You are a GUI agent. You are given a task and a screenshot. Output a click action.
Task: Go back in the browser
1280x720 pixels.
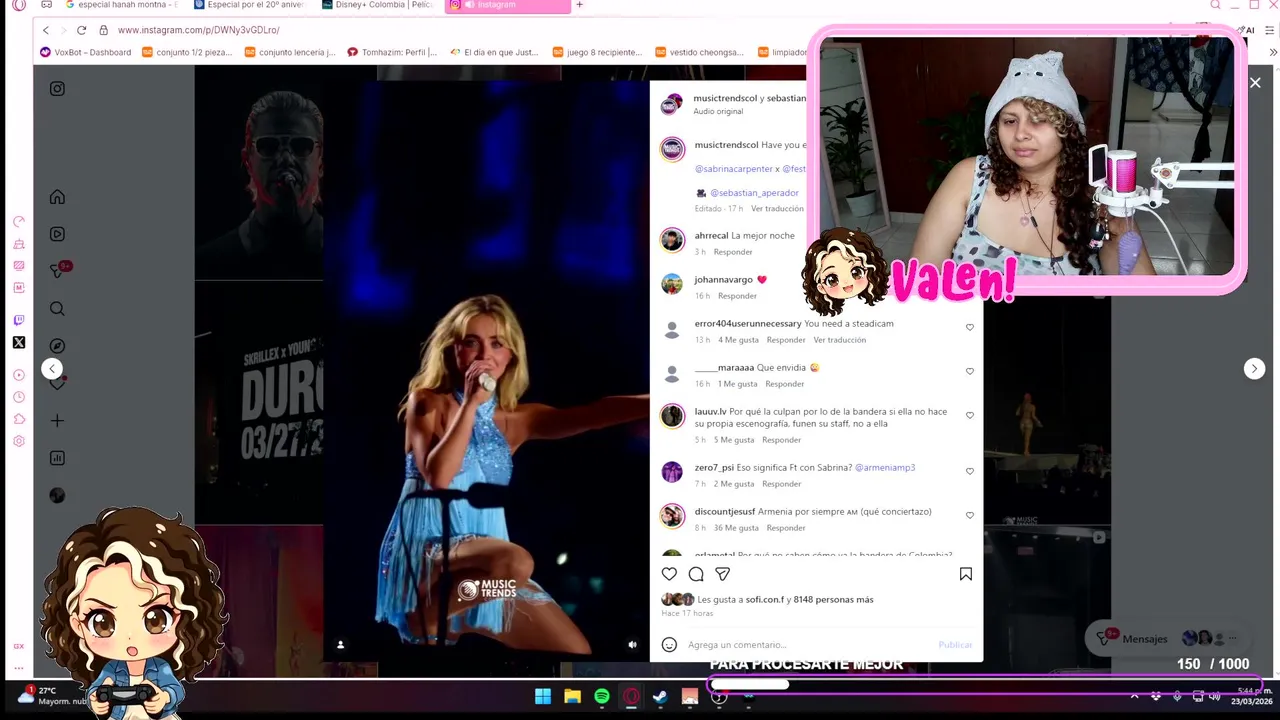[x=45, y=30]
